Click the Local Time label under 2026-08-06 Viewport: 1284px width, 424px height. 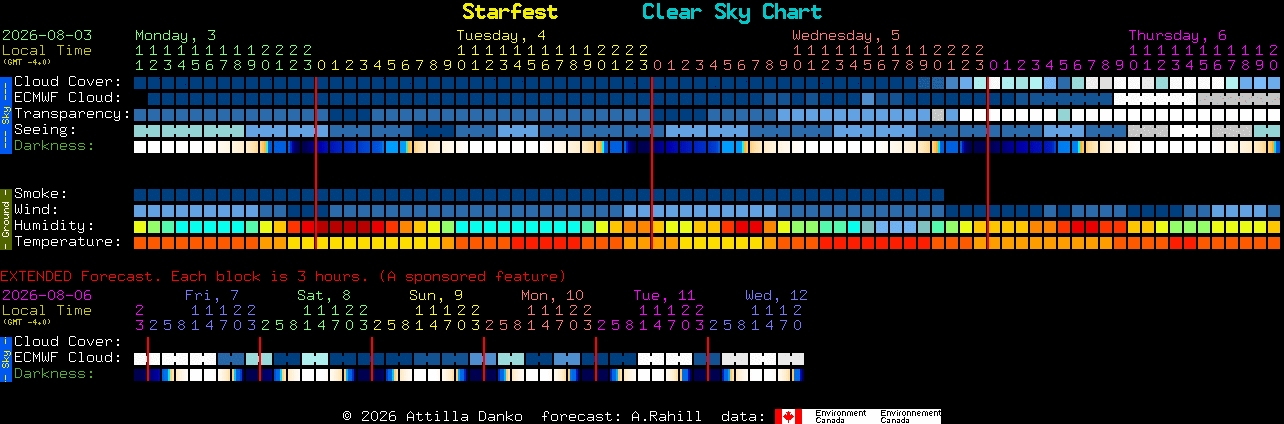[x=47, y=310]
